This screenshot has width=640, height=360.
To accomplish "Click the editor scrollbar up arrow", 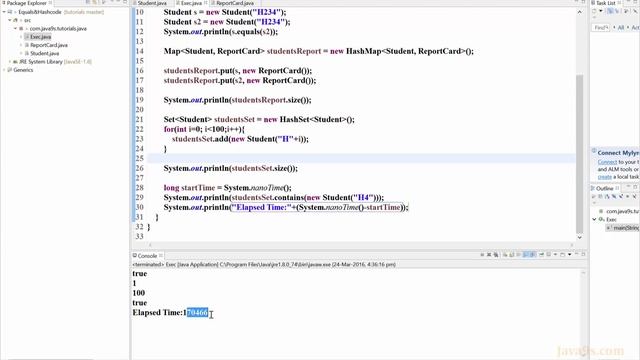I will 579,12.
